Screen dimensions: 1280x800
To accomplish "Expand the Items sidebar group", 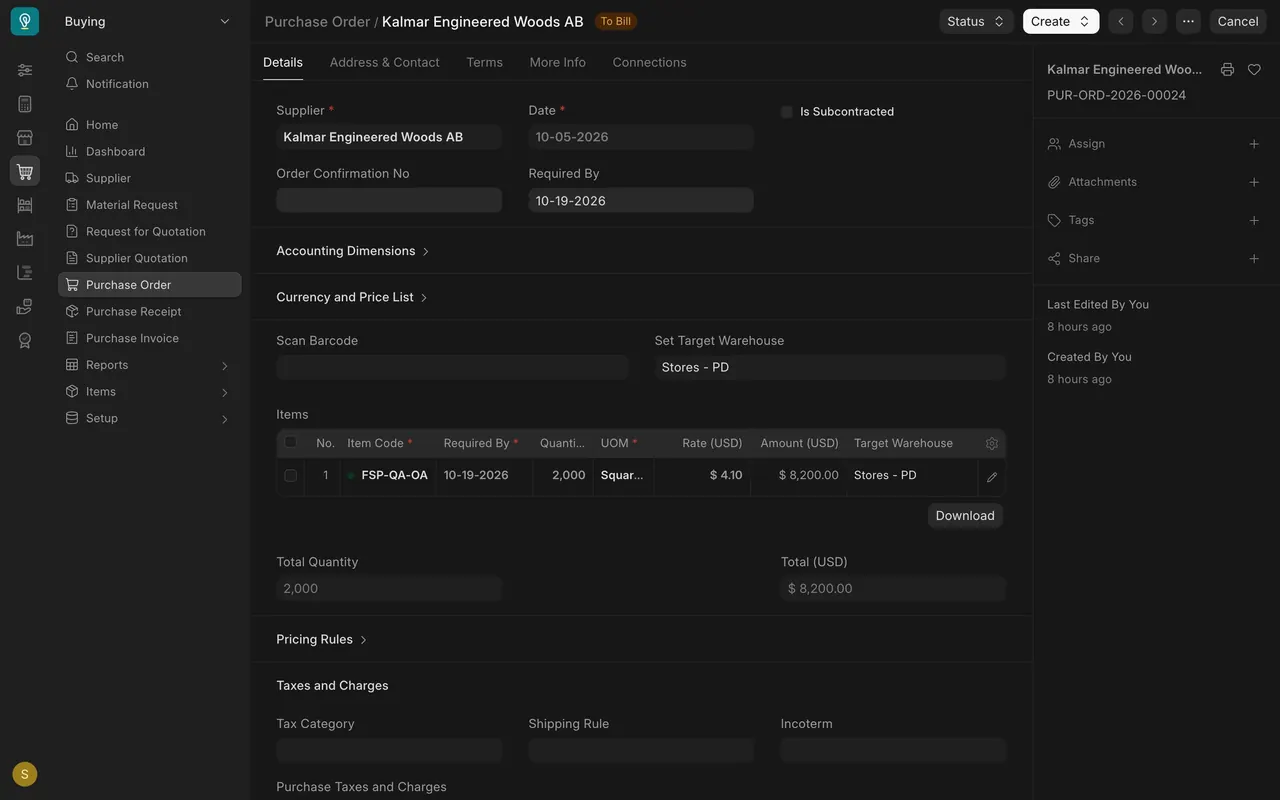I will (149, 392).
